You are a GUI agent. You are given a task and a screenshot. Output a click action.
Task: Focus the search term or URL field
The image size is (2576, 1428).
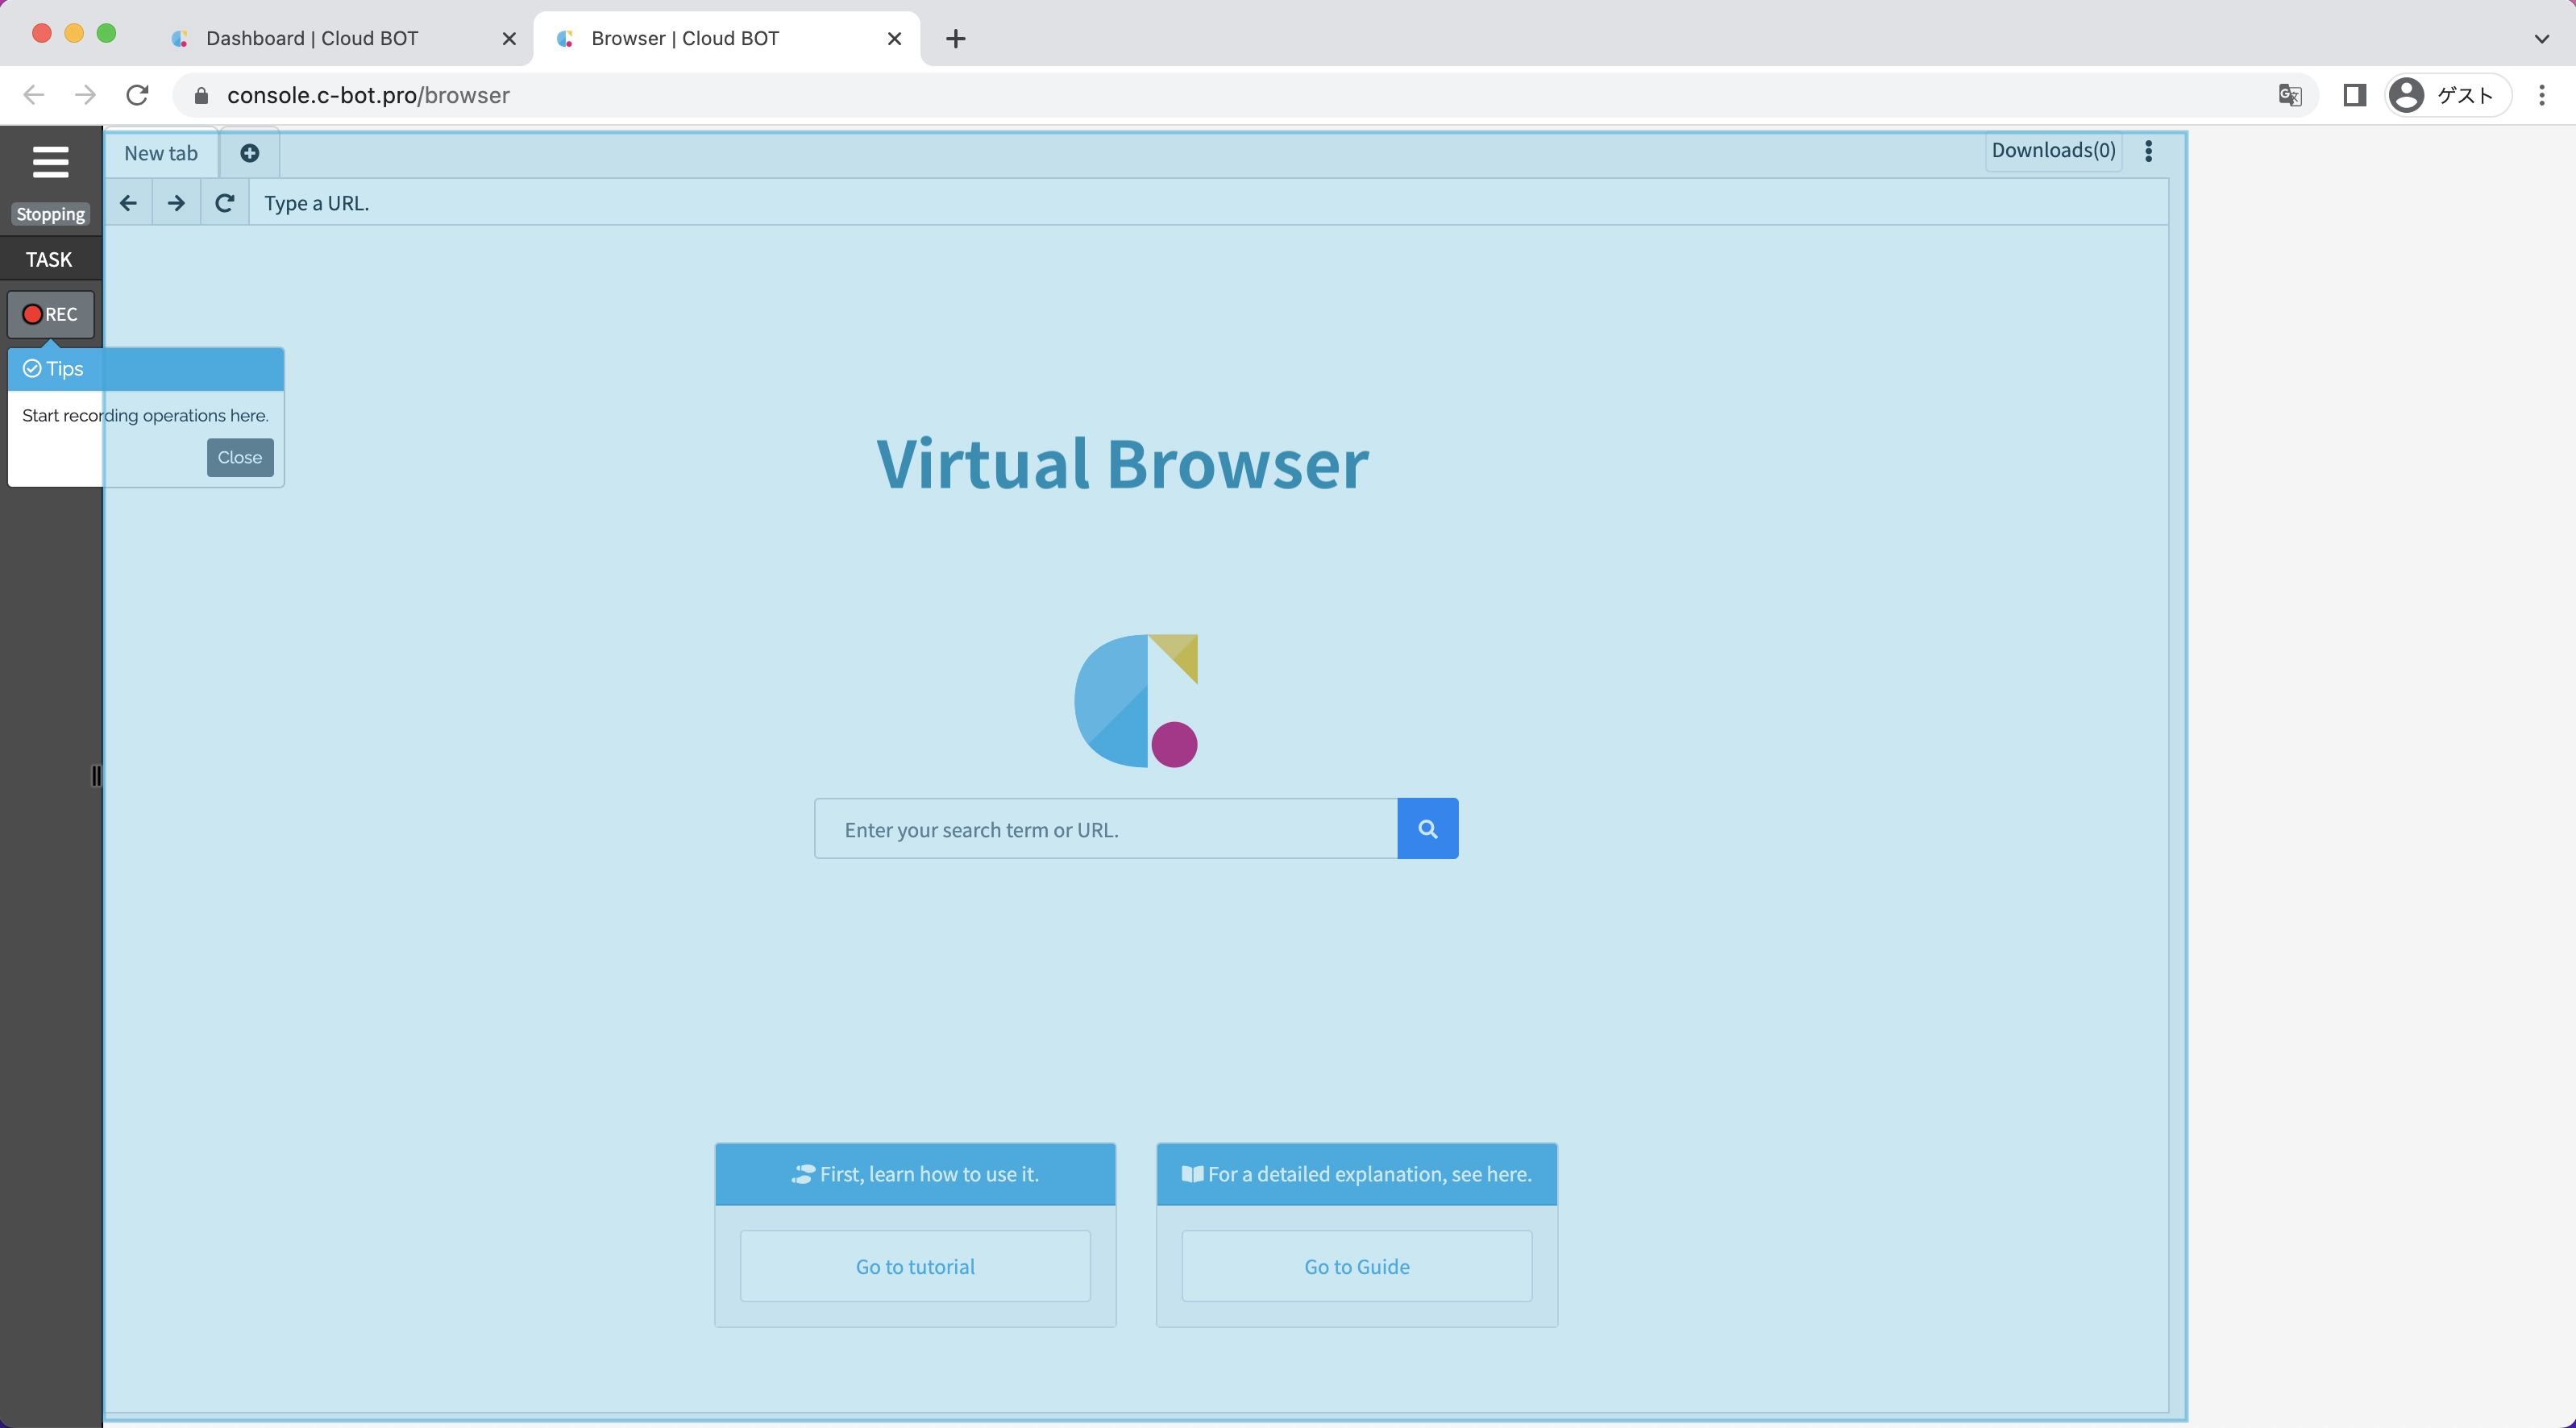1105,829
